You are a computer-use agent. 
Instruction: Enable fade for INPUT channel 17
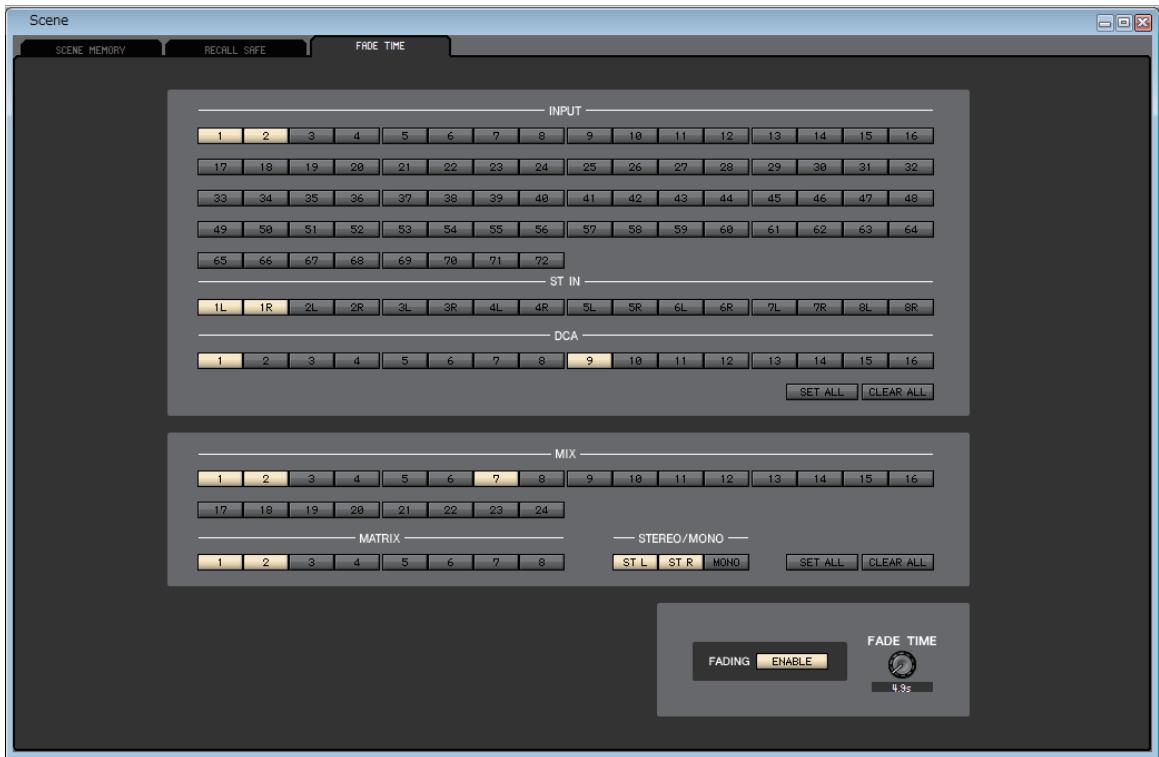220,167
